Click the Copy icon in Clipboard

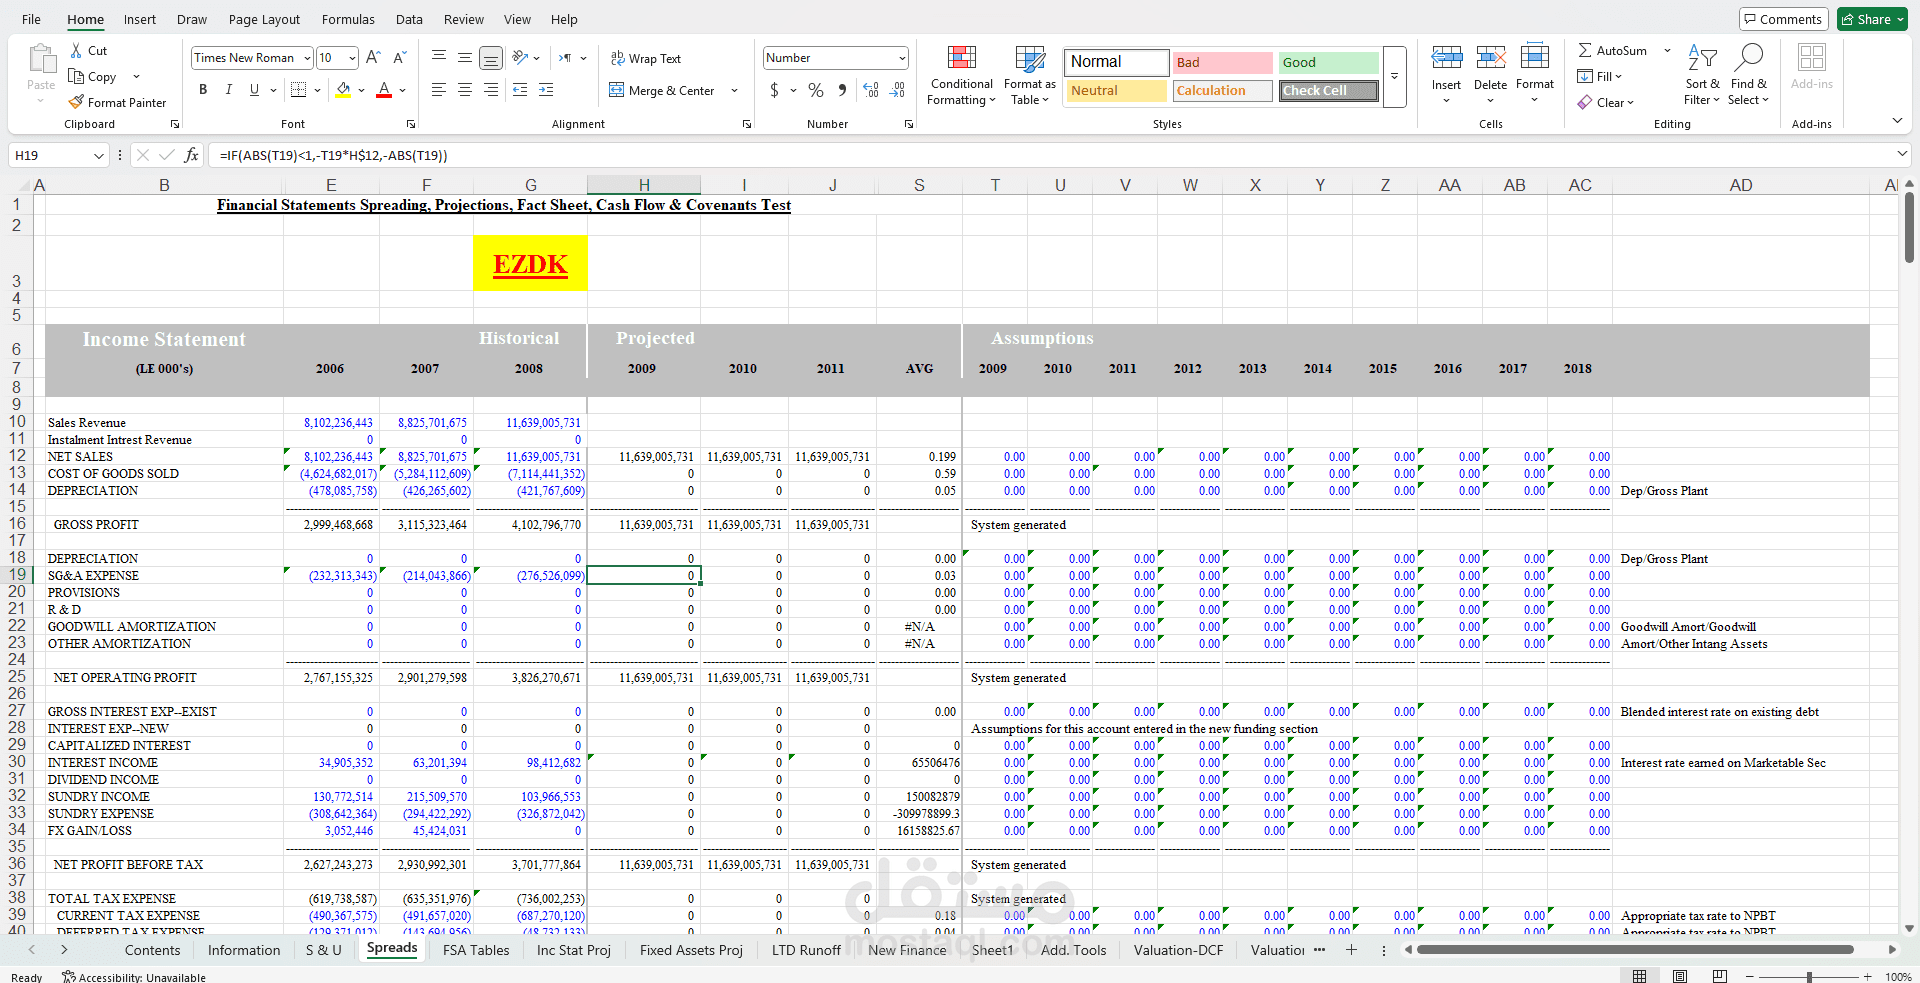tap(76, 77)
